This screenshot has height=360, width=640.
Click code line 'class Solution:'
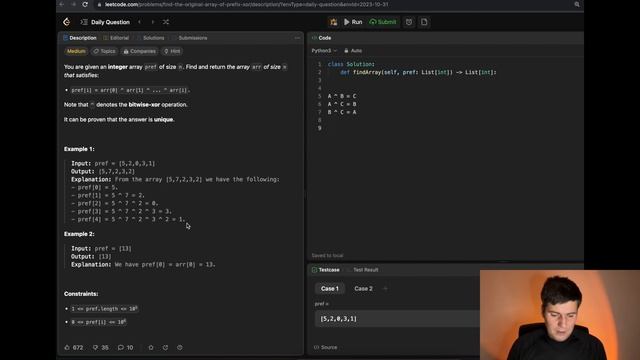[x=351, y=64]
